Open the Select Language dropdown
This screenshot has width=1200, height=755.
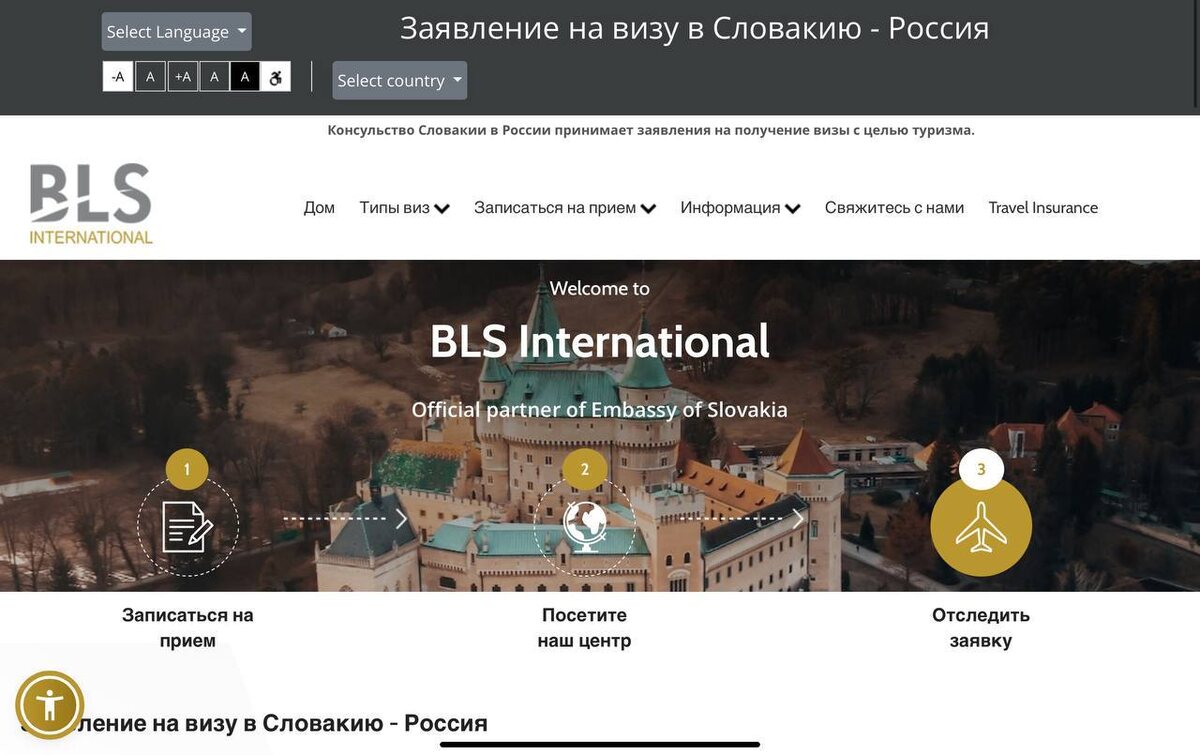coord(177,32)
